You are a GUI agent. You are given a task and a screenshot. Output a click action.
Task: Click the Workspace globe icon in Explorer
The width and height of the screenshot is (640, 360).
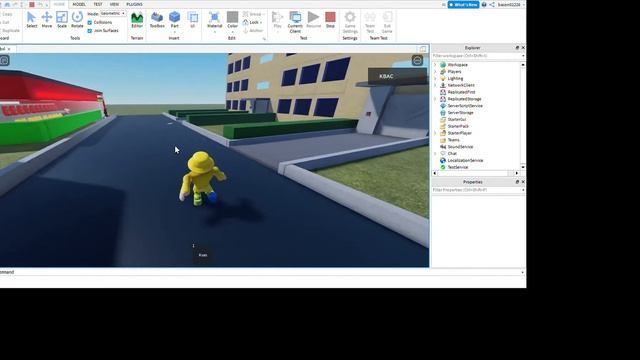pyautogui.click(x=443, y=65)
